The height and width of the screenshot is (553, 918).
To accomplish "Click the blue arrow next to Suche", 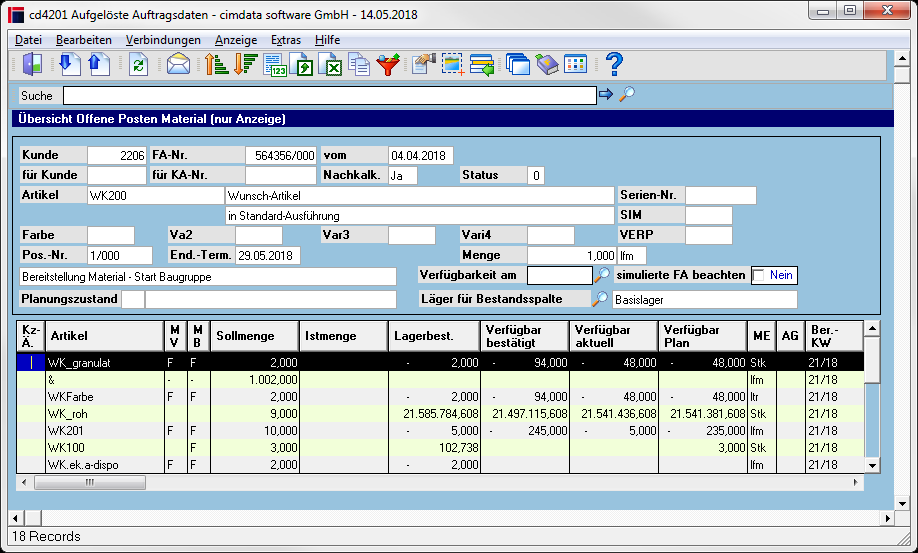I will click(606, 94).
